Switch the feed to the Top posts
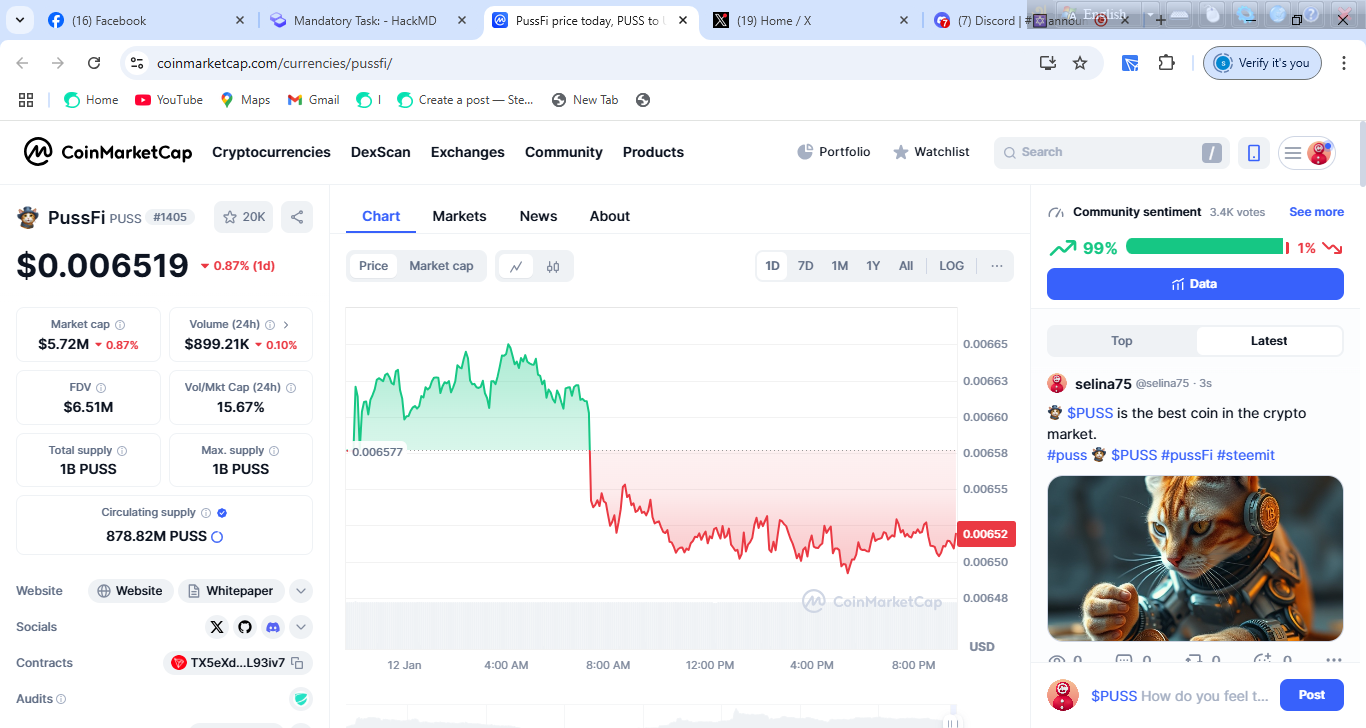1366x728 pixels. point(1121,341)
